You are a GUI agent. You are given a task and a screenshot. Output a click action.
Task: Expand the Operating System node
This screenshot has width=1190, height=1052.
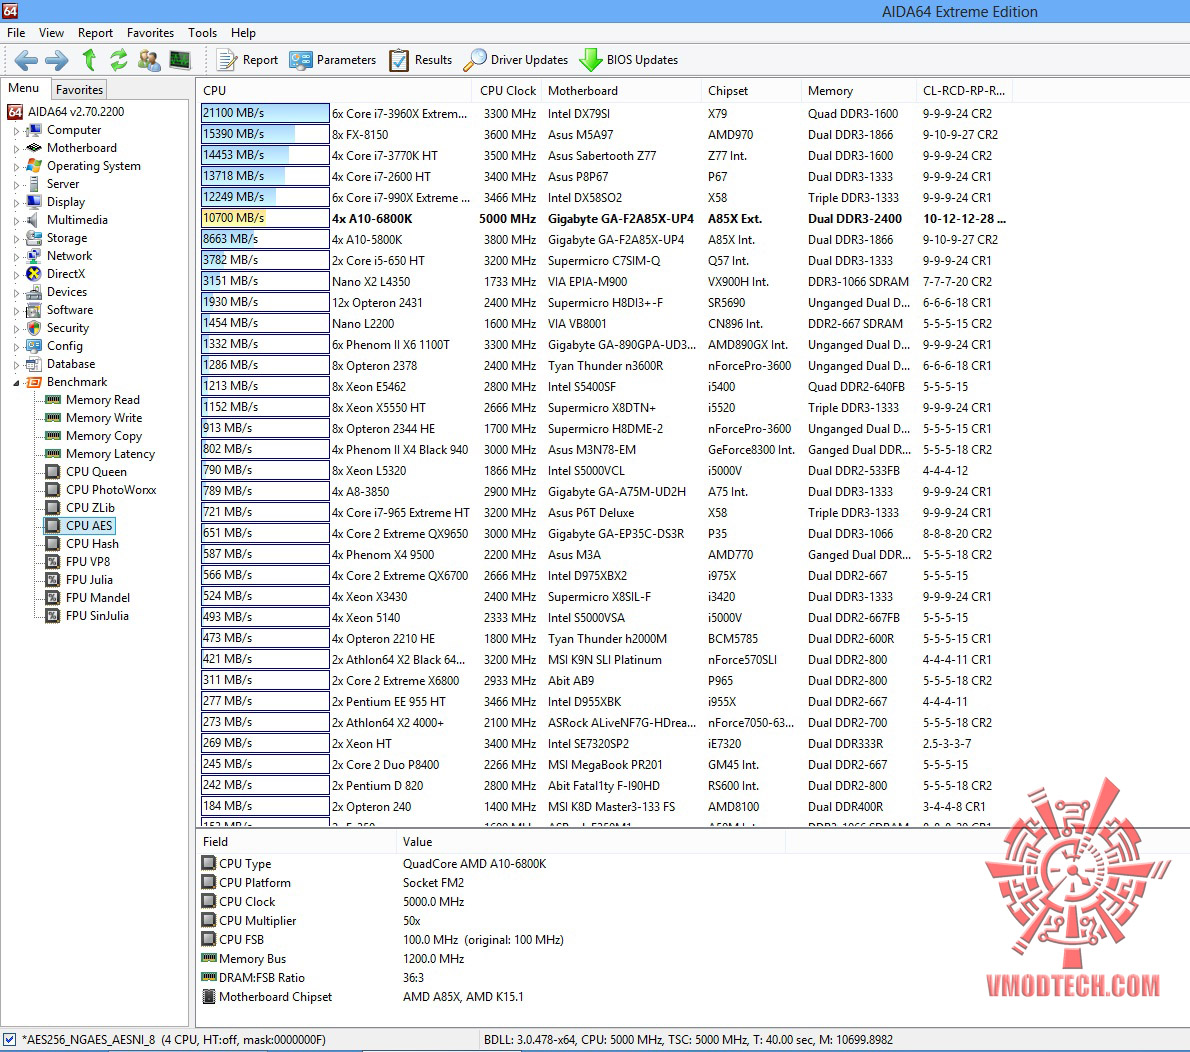click(16, 166)
